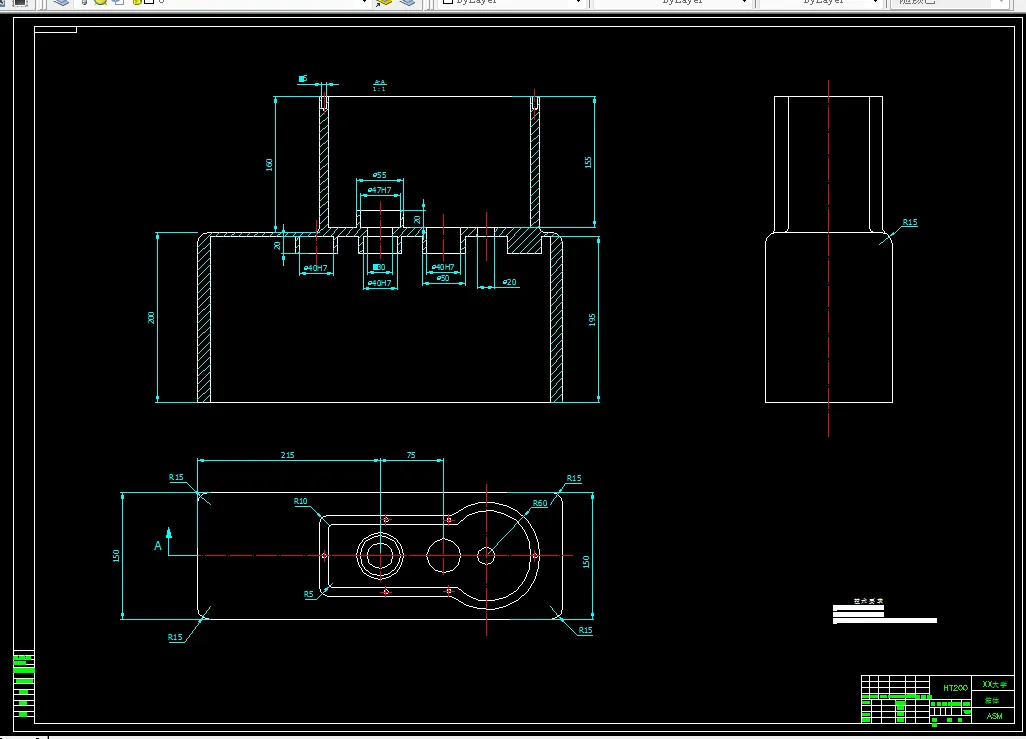Select the 200 height dimension text
The height and width of the screenshot is (739, 1026).
pyautogui.click(x=152, y=317)
